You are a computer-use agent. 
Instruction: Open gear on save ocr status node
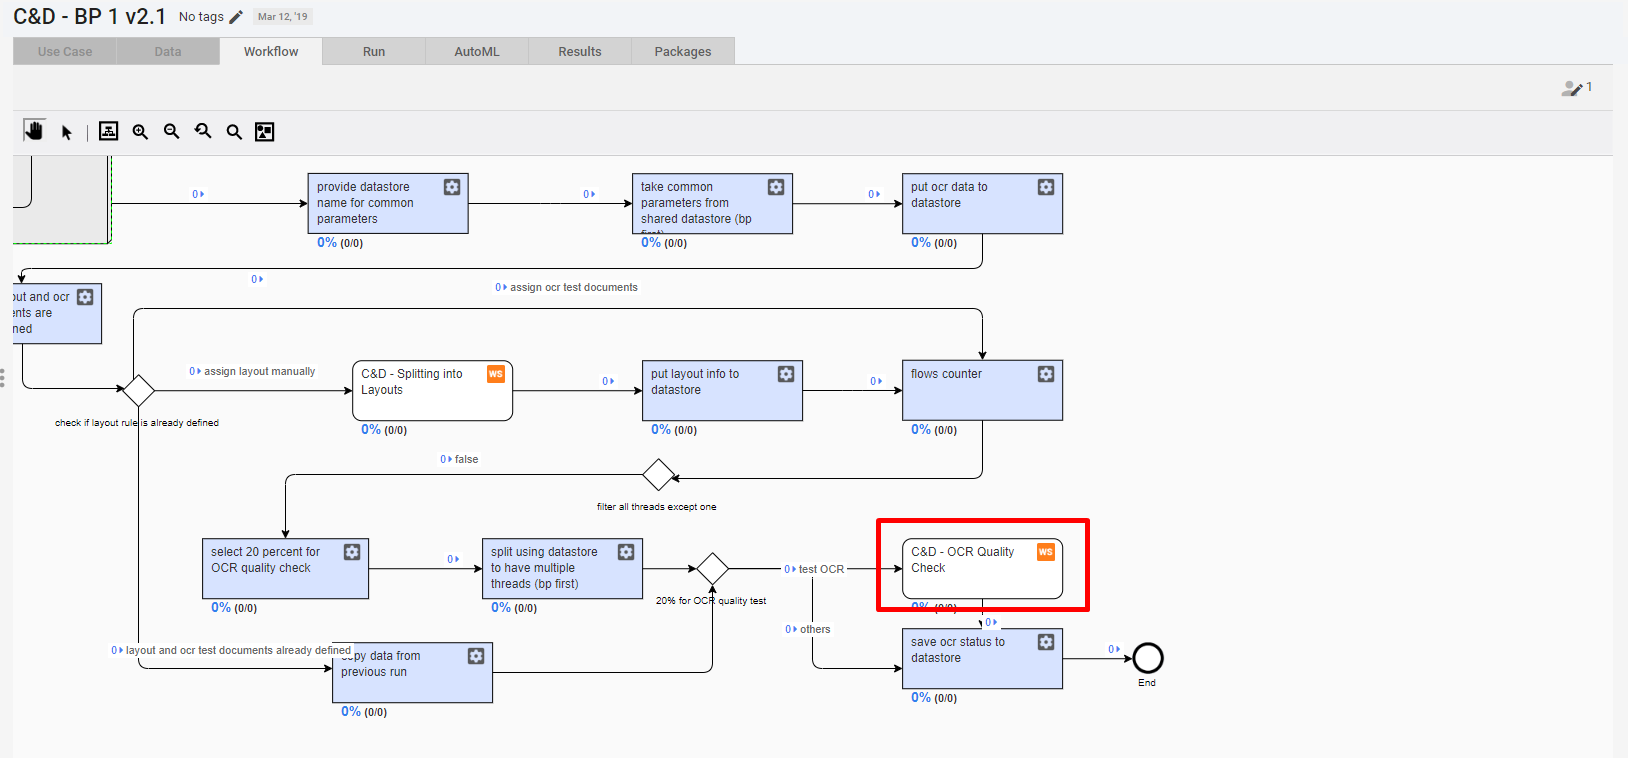[1046, 642]
